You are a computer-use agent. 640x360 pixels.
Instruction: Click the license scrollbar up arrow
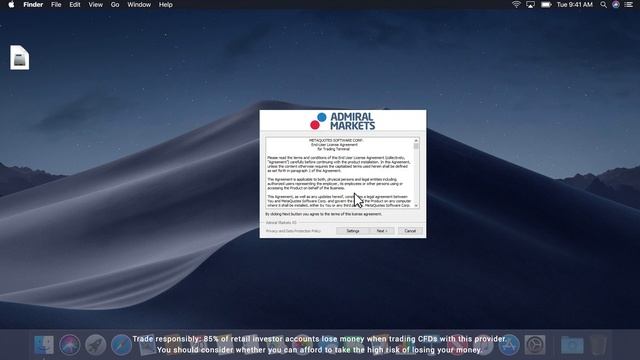(x=416, y=140)
